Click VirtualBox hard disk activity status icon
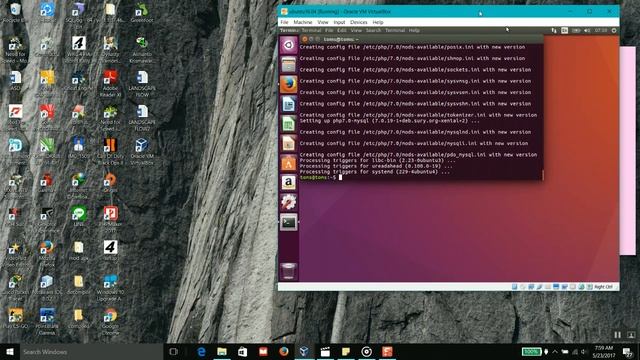The width and height of the screenshot is (640, 360). click(x=515, y=287)
